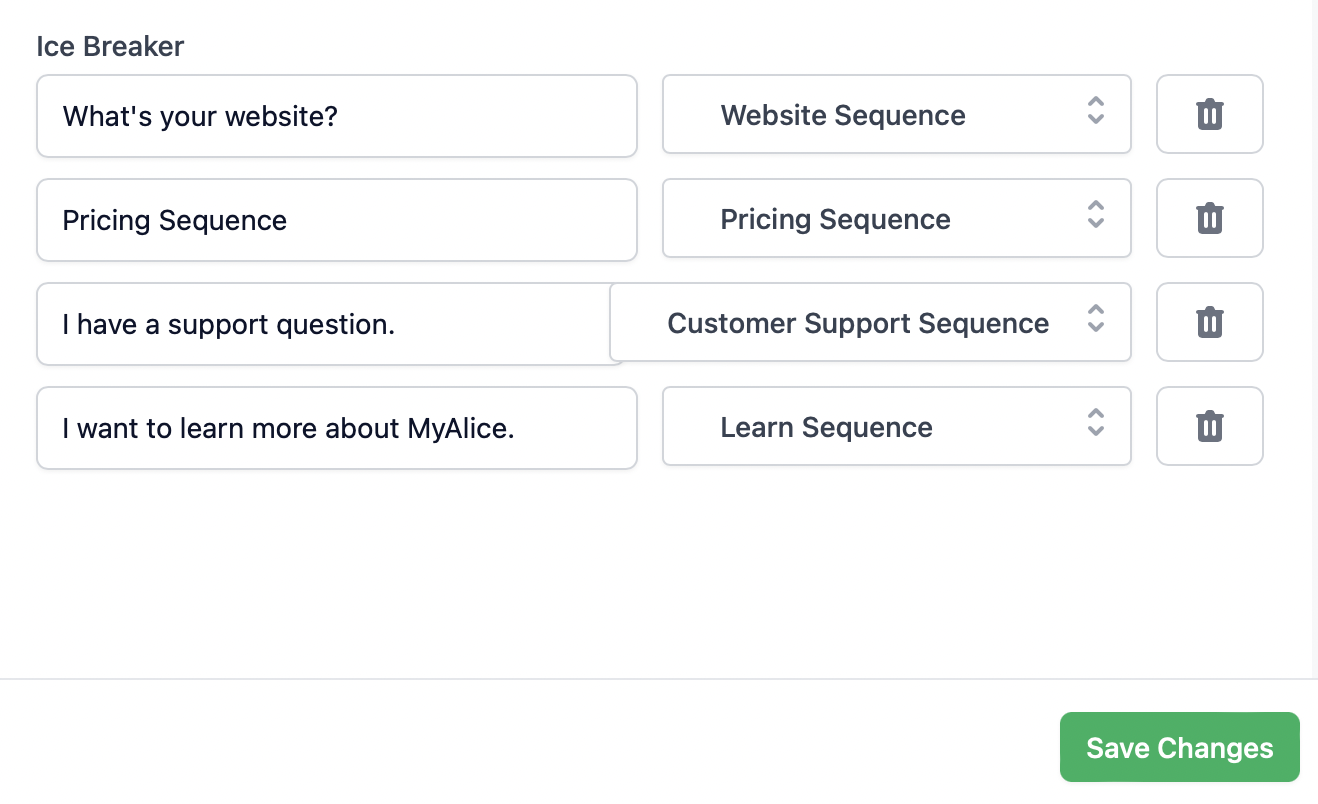Click the "I have a support question." field
Screen dimensions: 1318x804
click(322, 324)
